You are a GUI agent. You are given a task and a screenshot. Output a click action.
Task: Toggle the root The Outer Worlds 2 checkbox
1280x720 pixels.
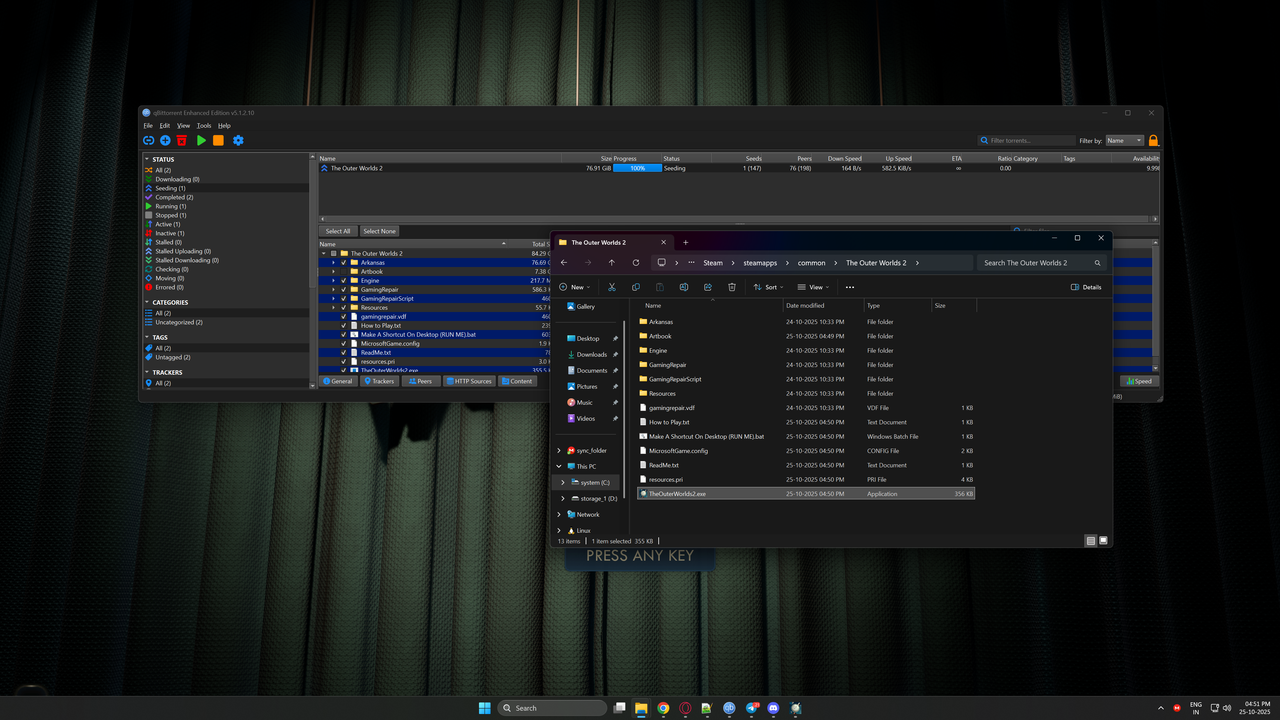click(x=333, y=253)
